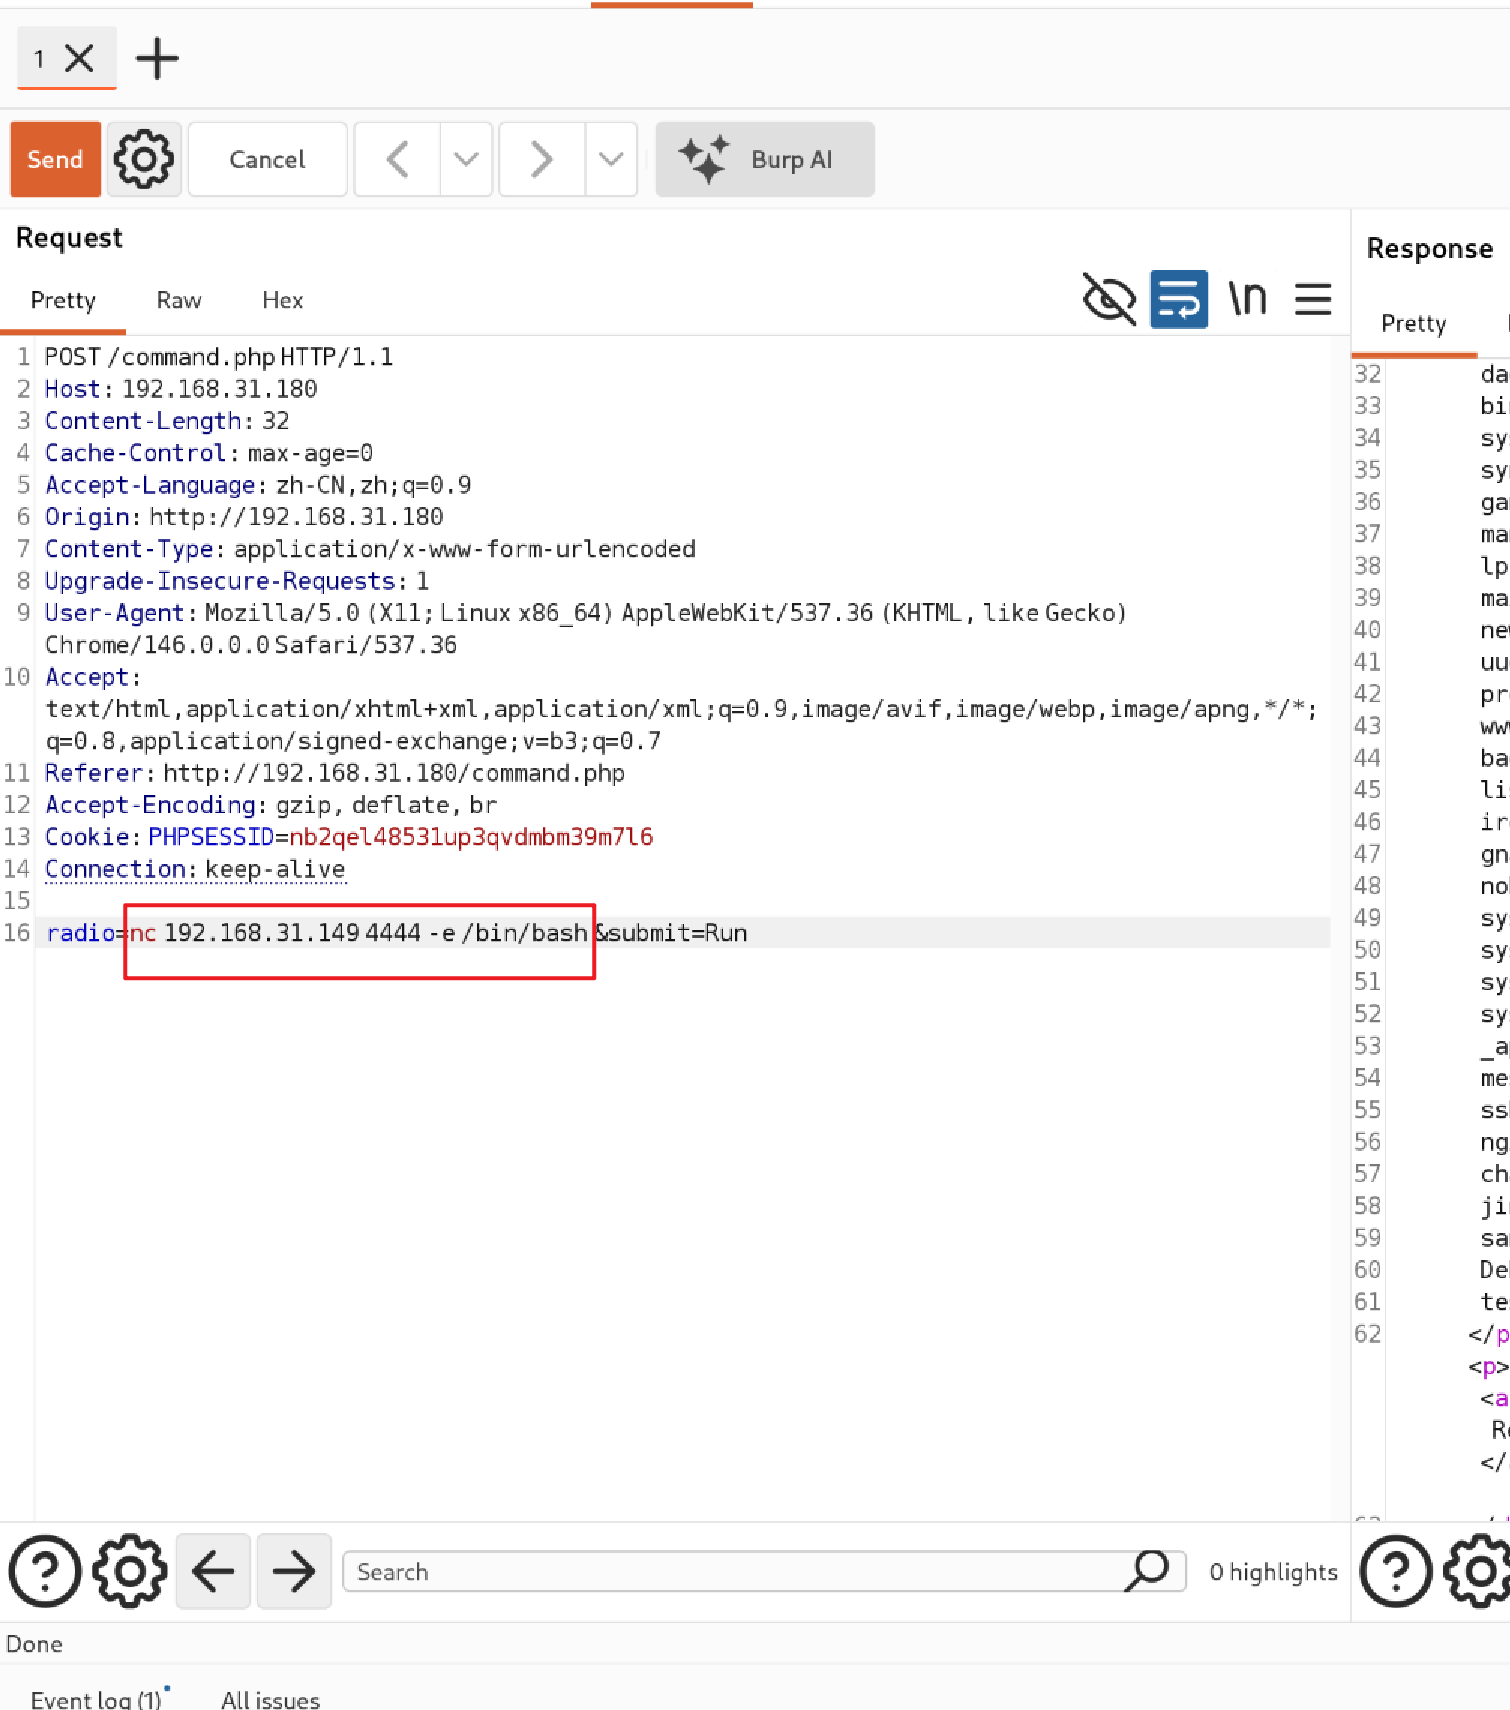Toggle hidden characters eye icon
The height and width of the screenshot is (1710, 1510).
click(x=1109, y=298)
